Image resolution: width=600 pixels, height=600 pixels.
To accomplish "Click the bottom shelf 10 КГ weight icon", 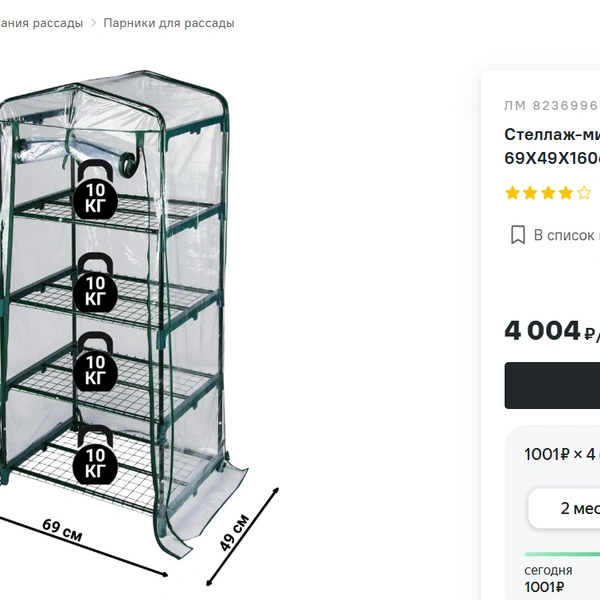I will [95, 455].
